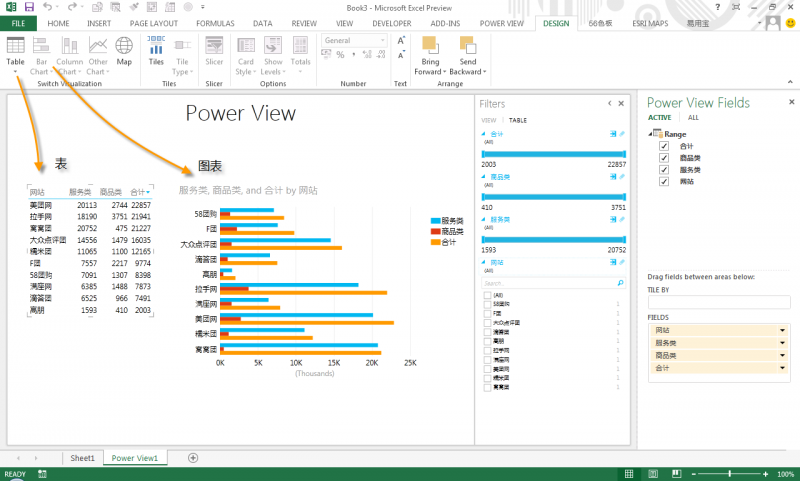Open the General number format dropdown
800x481 pixels.
click(382, 40)
